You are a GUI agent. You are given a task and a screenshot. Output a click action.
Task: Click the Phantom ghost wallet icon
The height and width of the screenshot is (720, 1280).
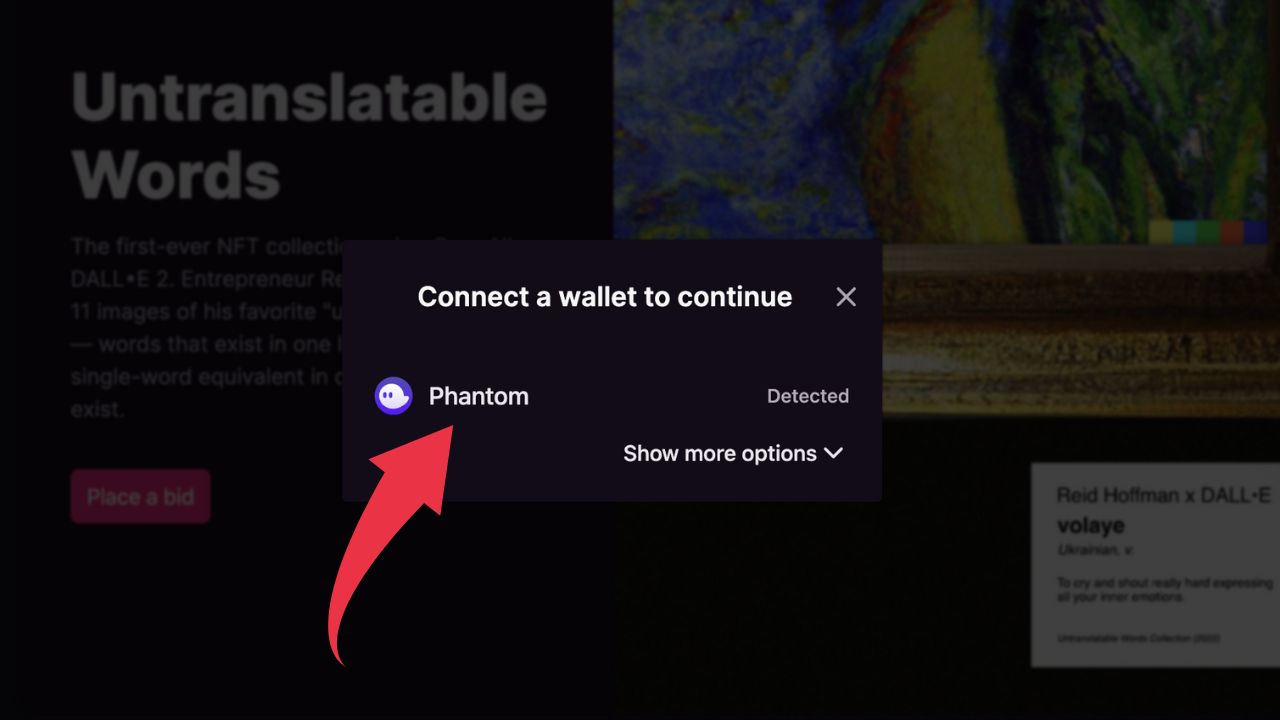tap(393, 396)
